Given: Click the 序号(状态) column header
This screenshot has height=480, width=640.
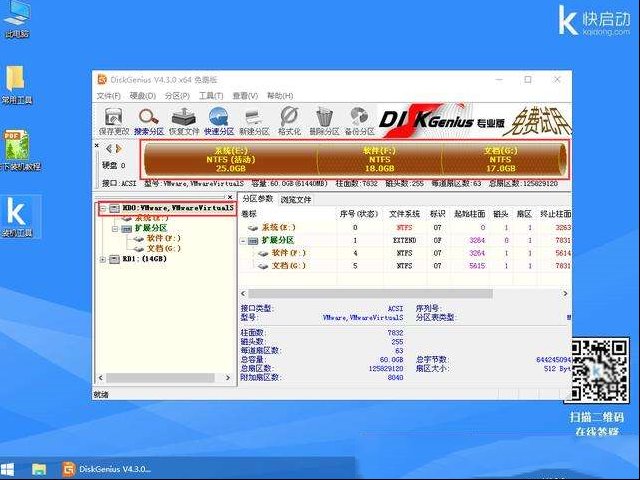Looking at the screenshot, I should (x=359, y=213).
